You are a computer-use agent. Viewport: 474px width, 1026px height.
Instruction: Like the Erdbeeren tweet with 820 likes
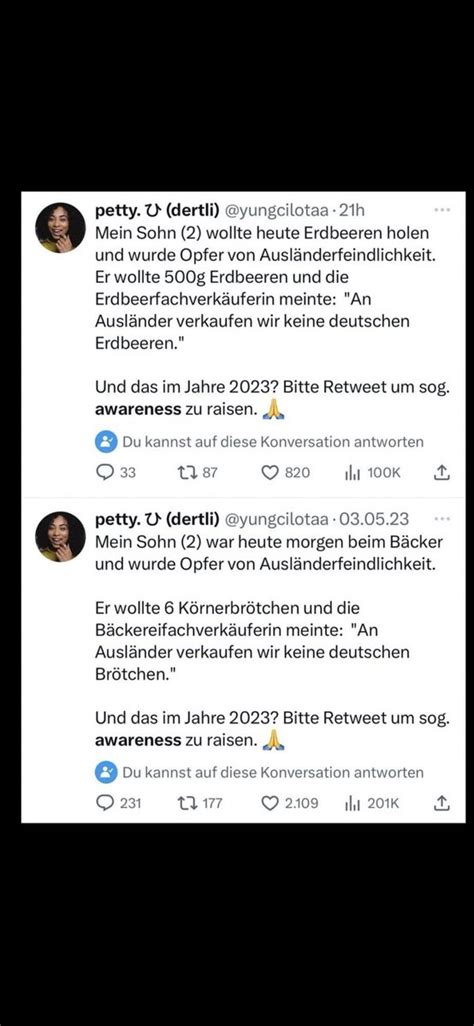coord(285,472)
